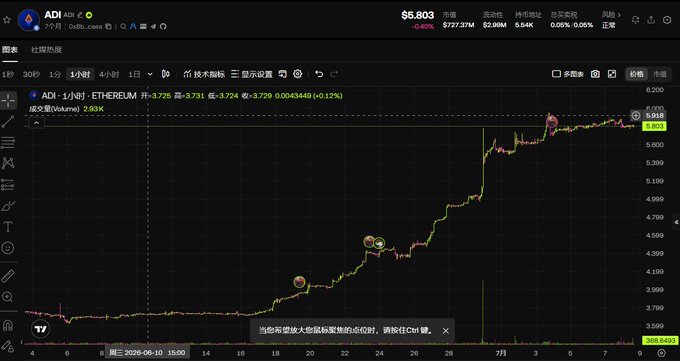Close the Ctrl key zoom hint

(446, 331)
